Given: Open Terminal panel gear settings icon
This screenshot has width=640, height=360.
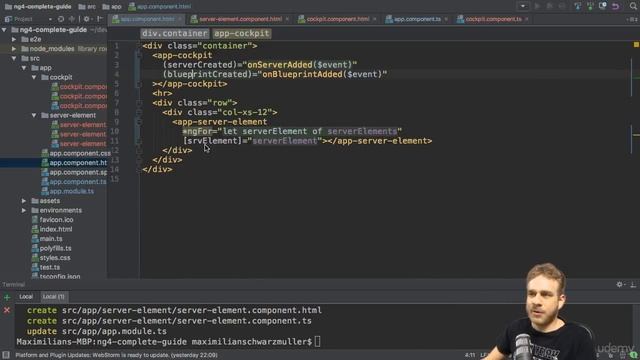Looking at the screenshot, I should 620,284.
